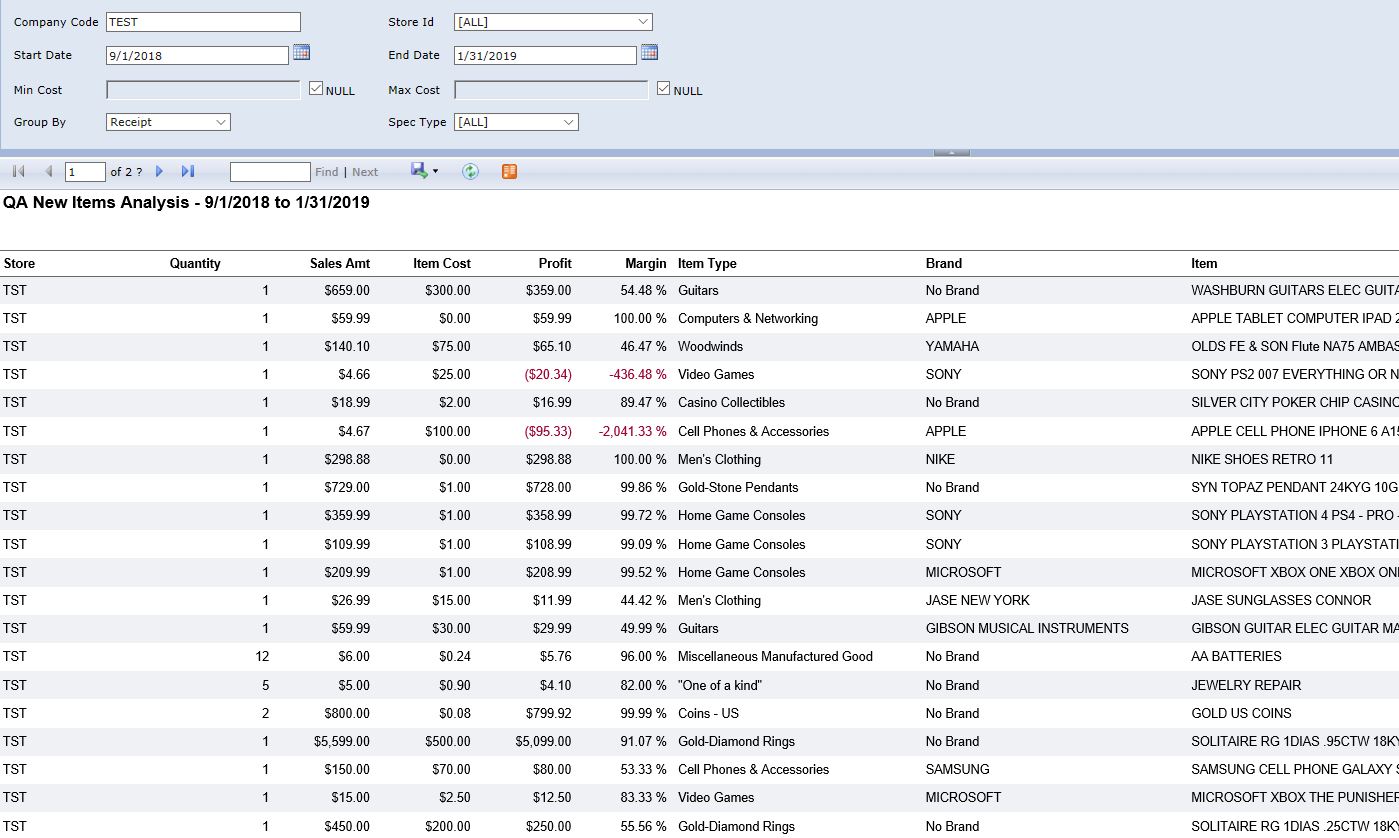Focus the Company Code field
This screenshot has height=838, width=1399.
coord(203,22)
